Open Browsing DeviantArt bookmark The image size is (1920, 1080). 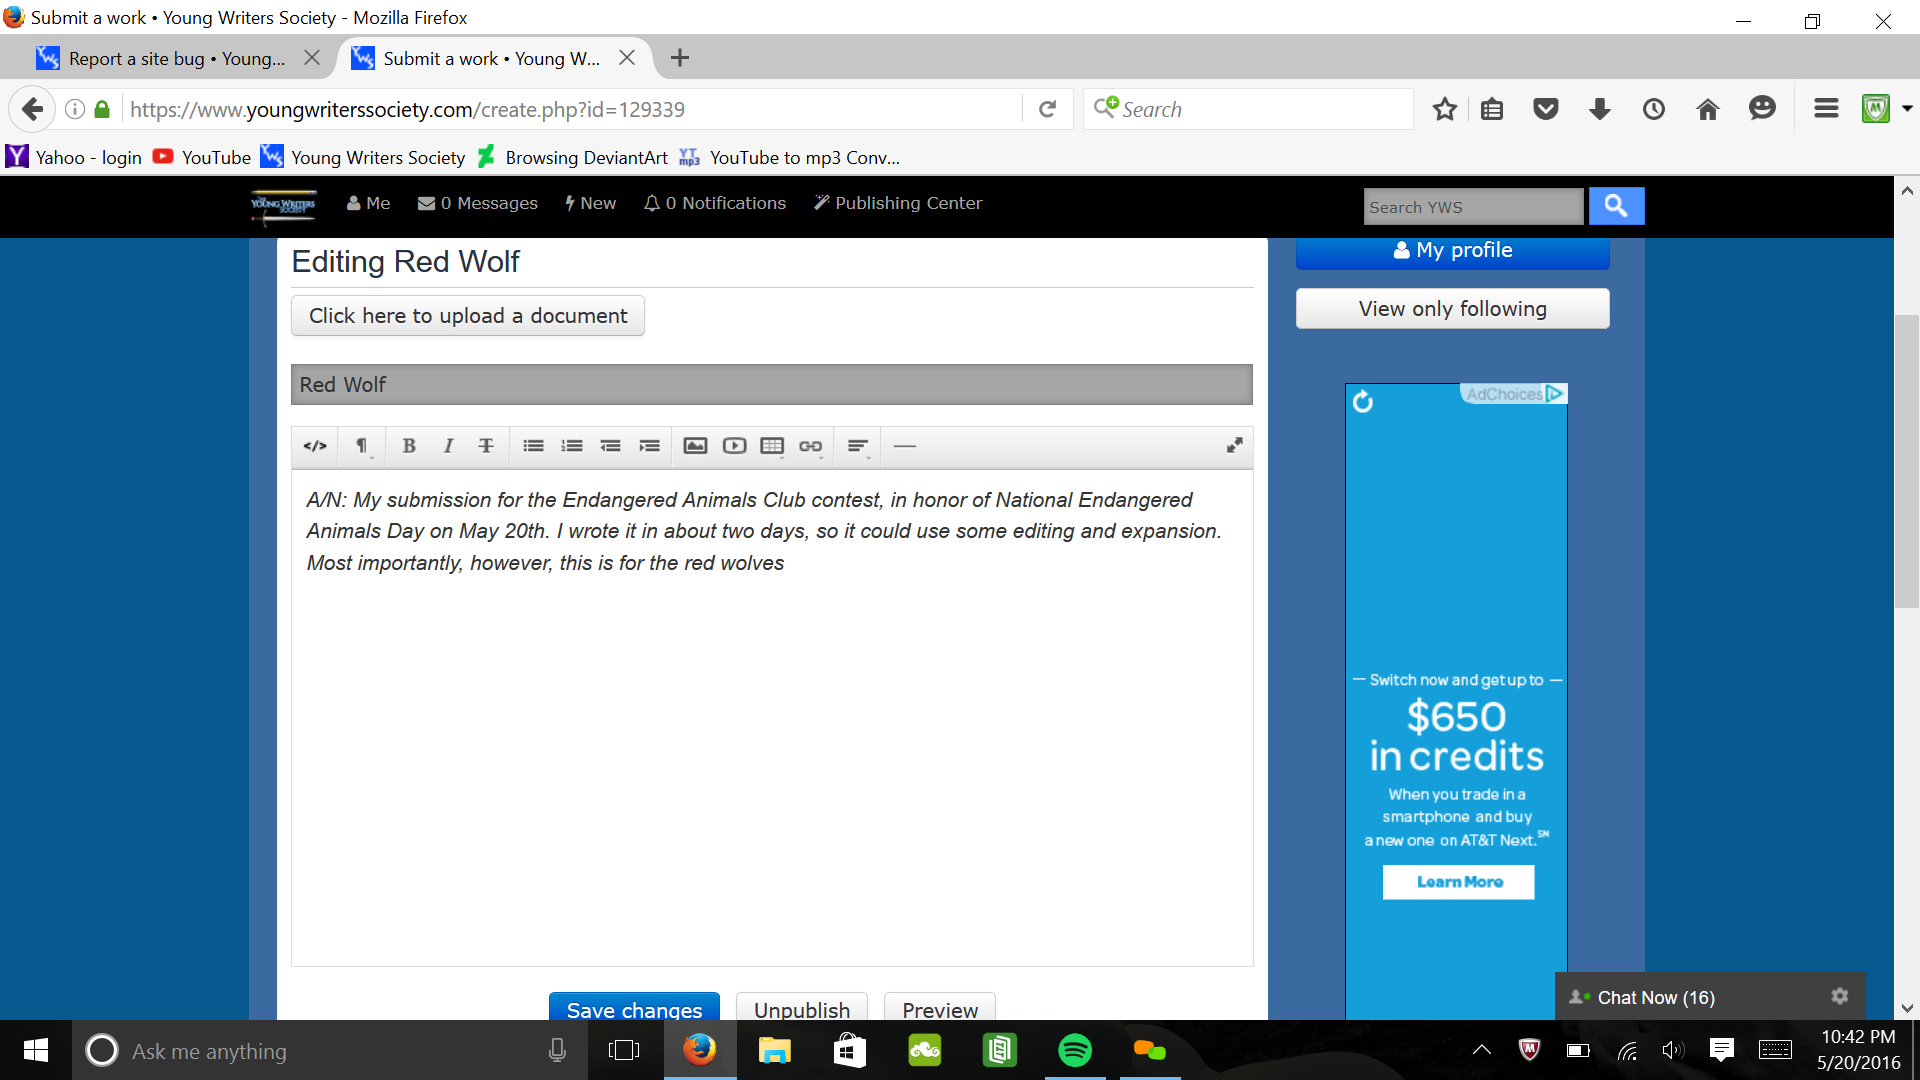572,157
